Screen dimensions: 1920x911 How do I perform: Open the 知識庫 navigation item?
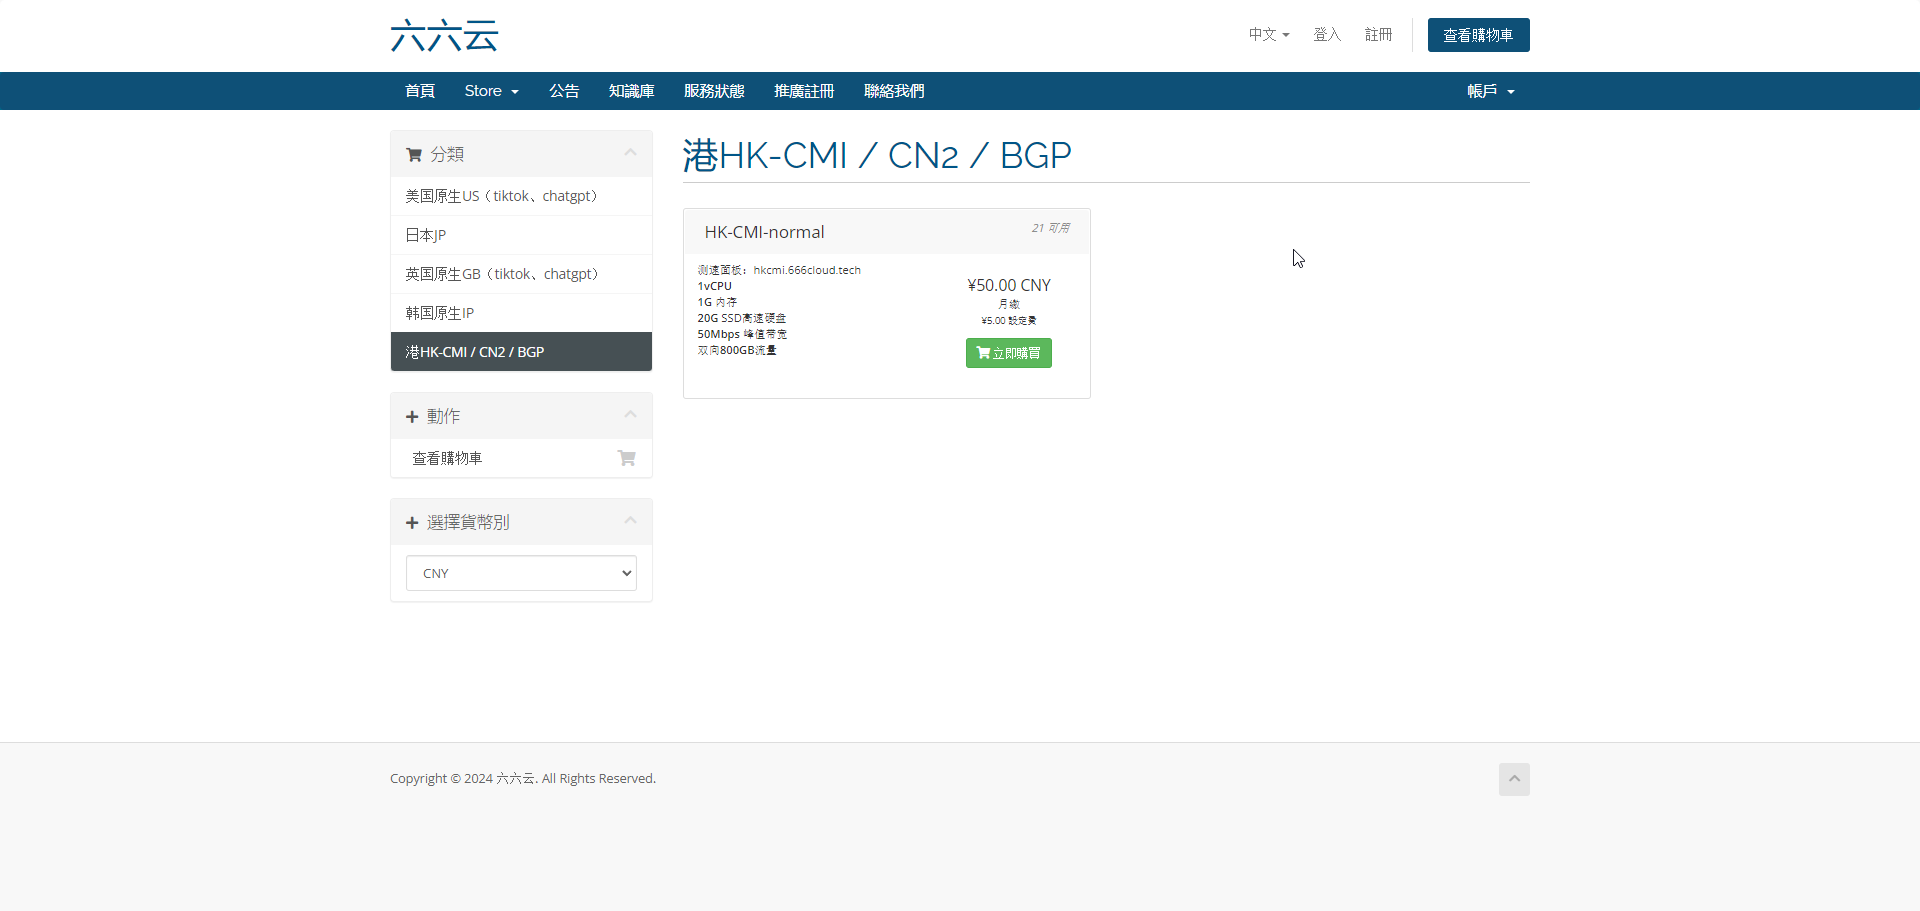click(631, 91)
